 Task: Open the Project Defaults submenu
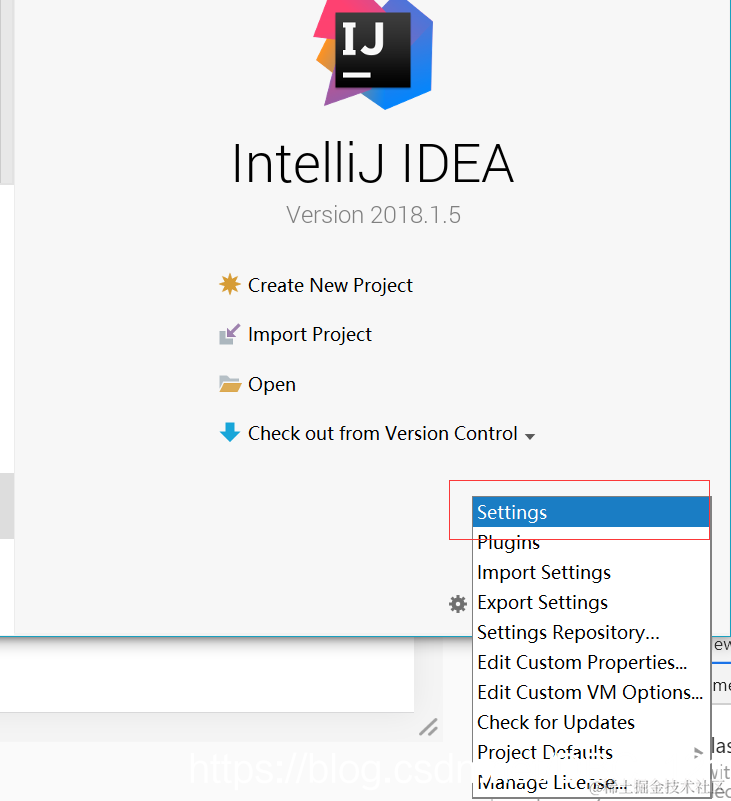click(x=591, y=752)
